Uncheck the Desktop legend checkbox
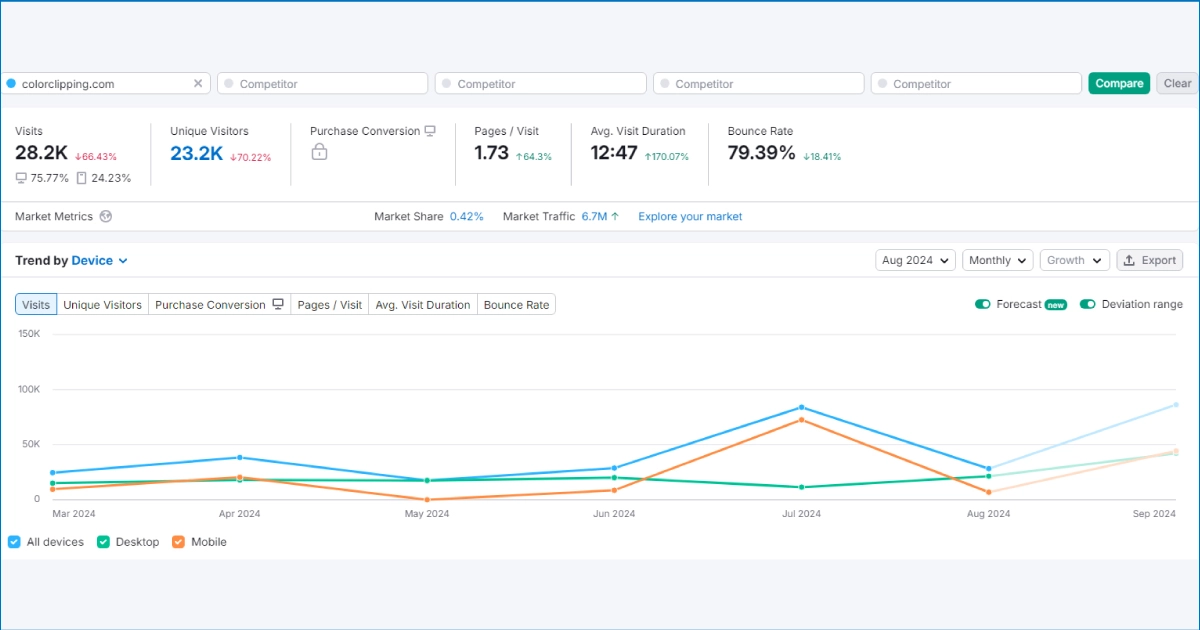Viewport: 1200px width, 630px height. (103, 542)
